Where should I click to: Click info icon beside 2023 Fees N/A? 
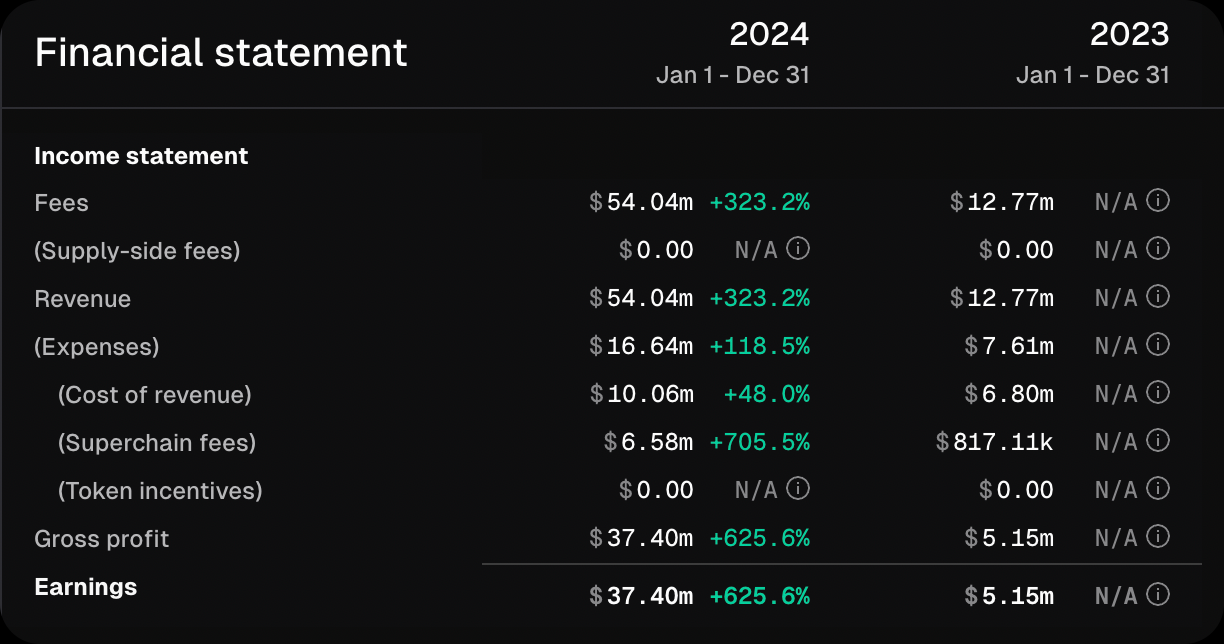[1158, 201]
